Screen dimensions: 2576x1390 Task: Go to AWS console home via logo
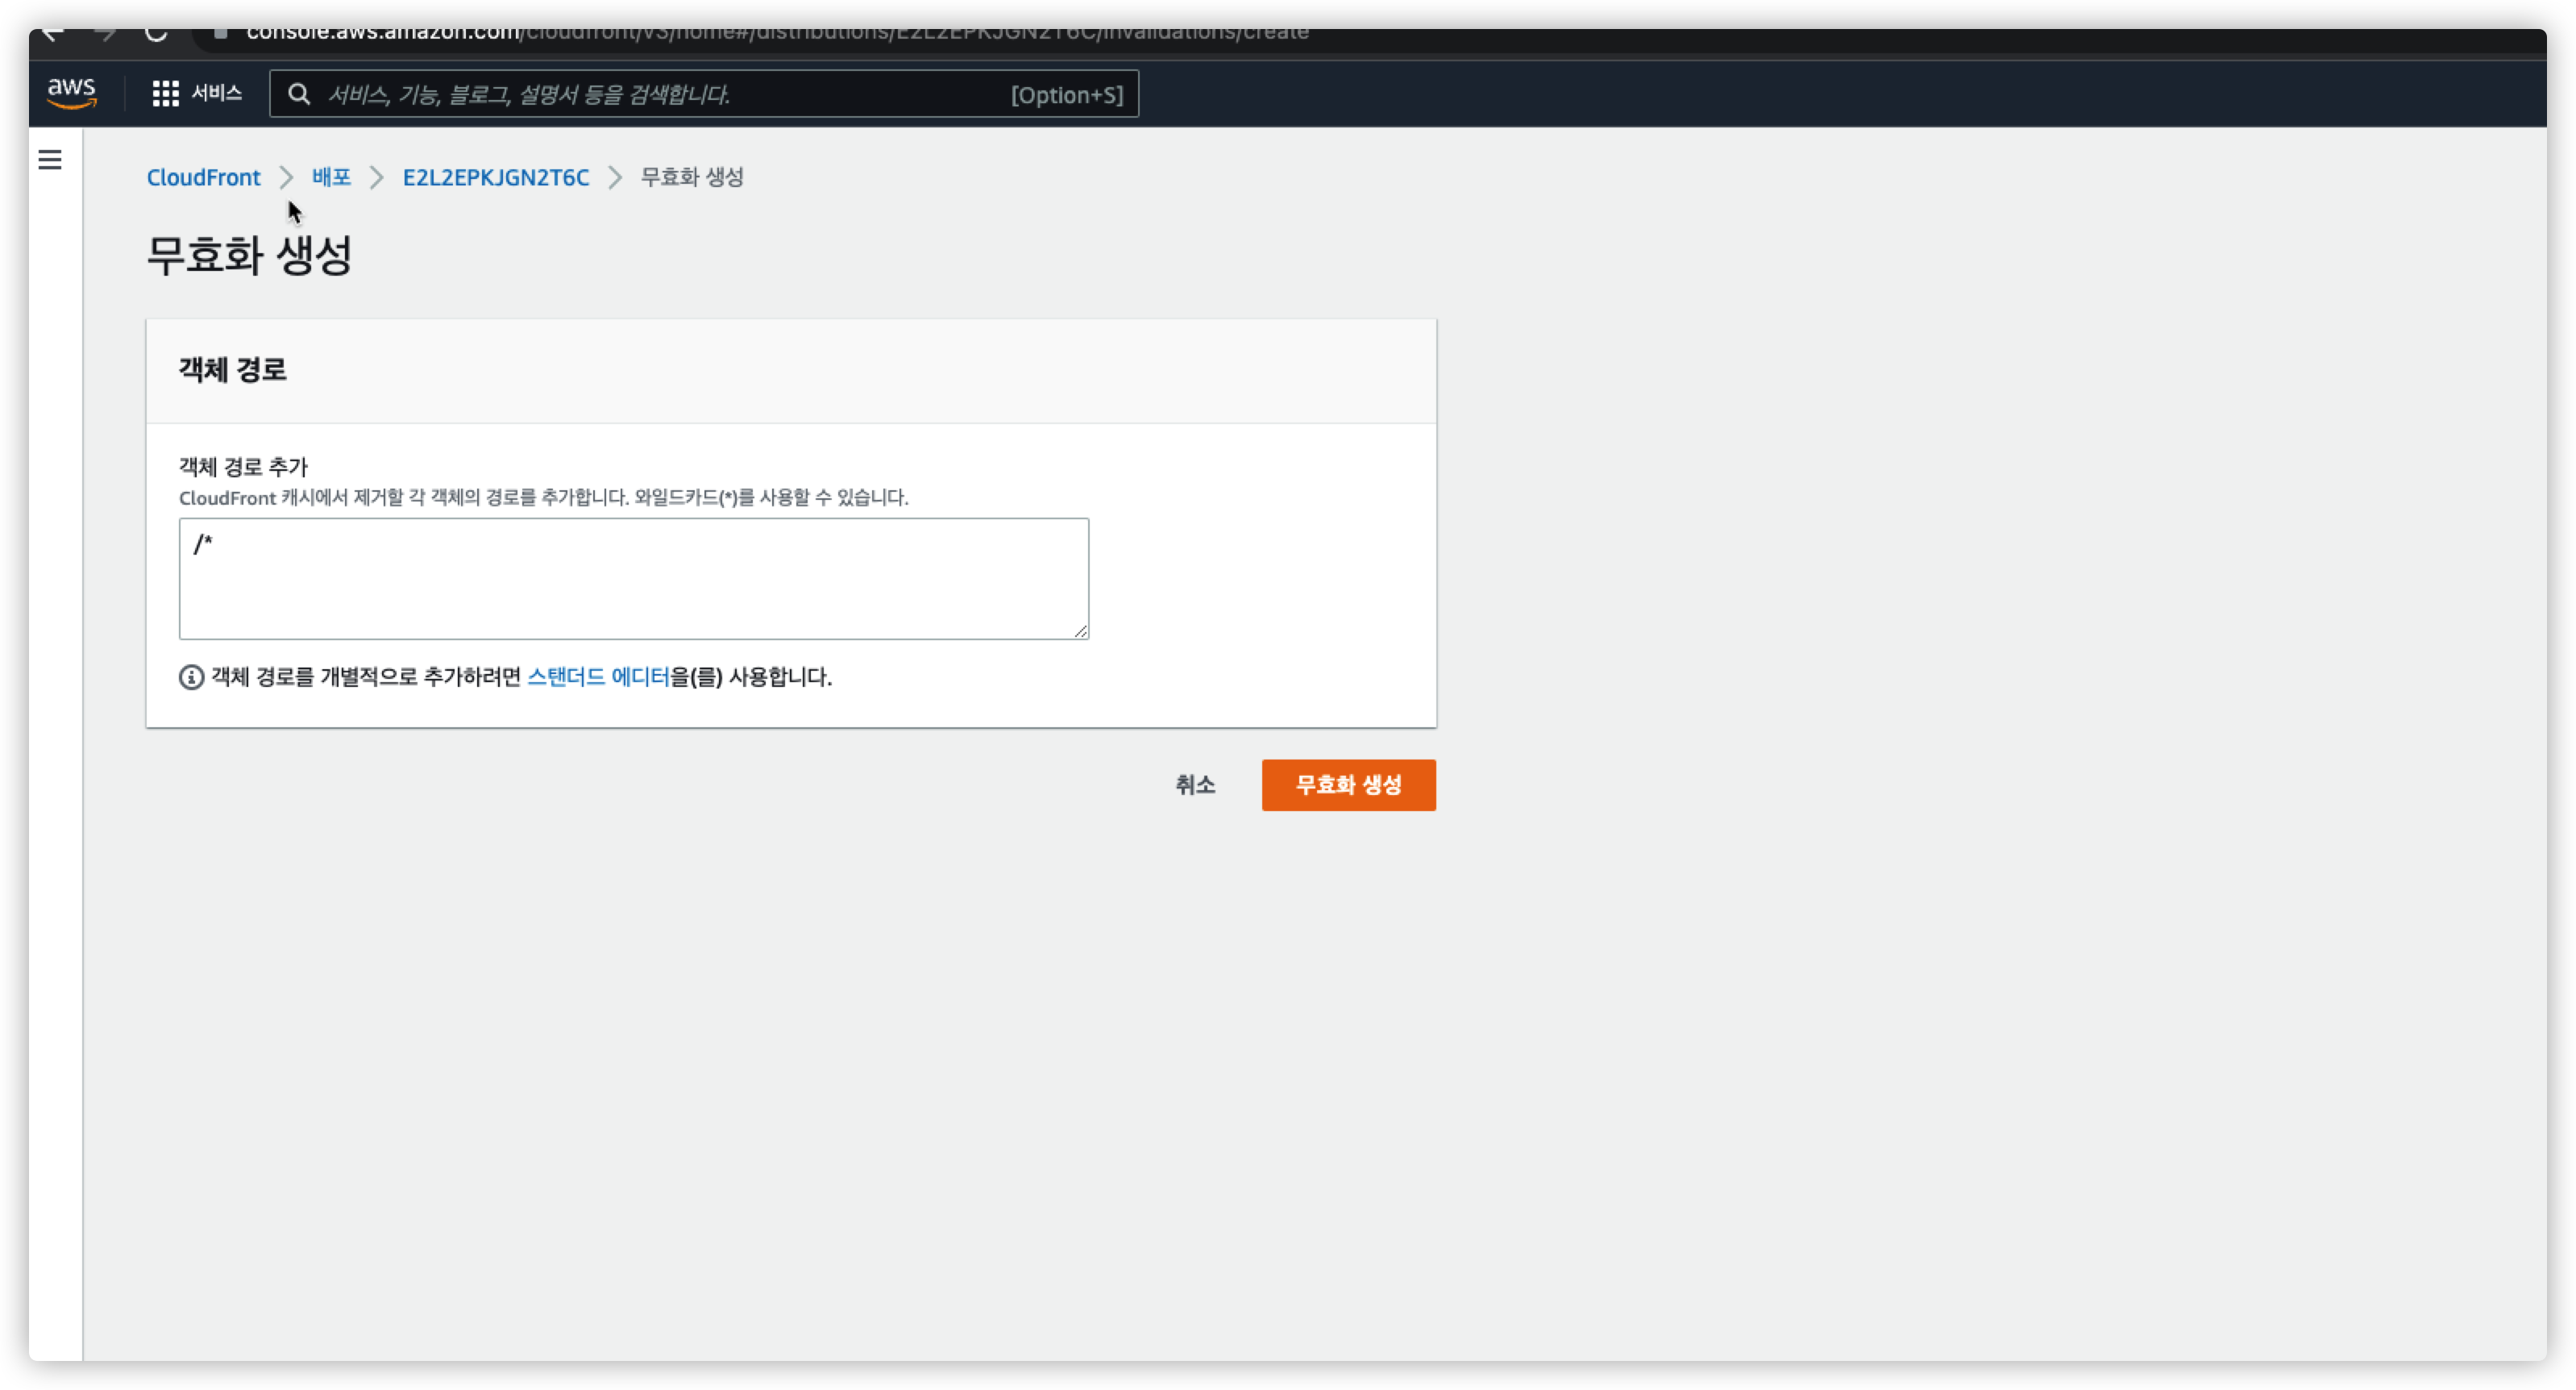[72, 93]
